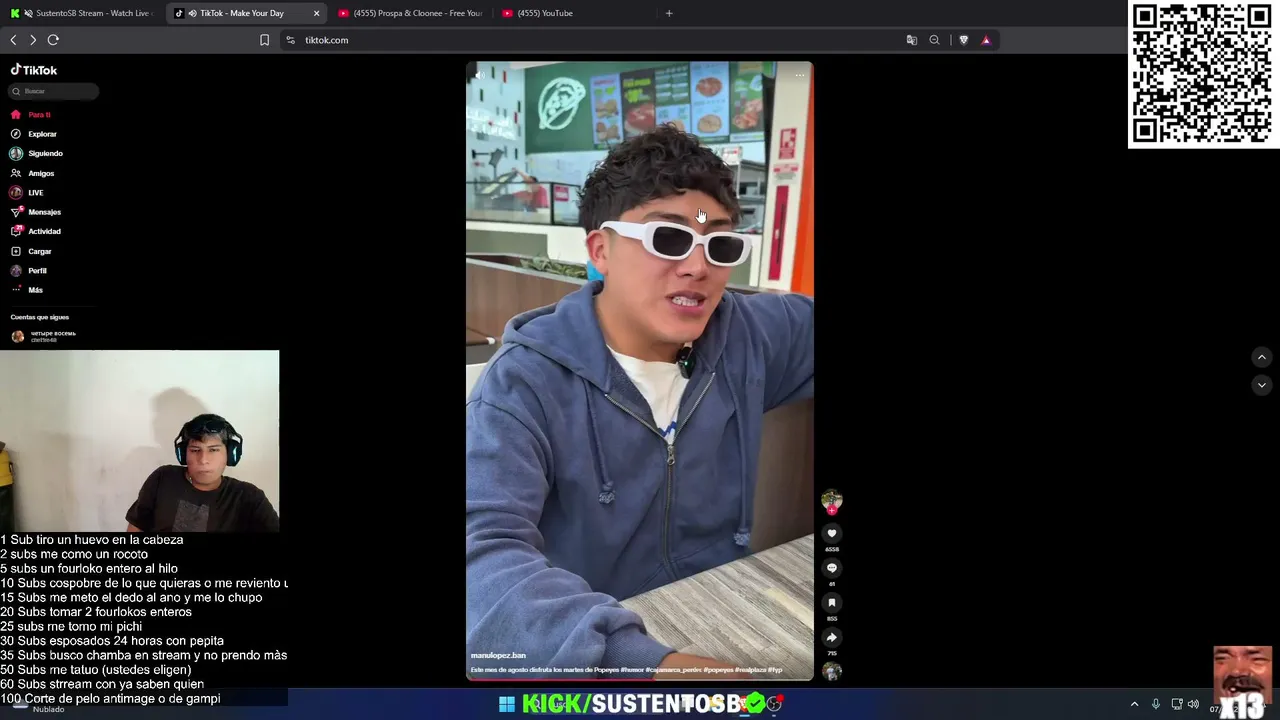Switch to the SustentoSB Stream tab
1280x720 pixels.
point(83,13)
